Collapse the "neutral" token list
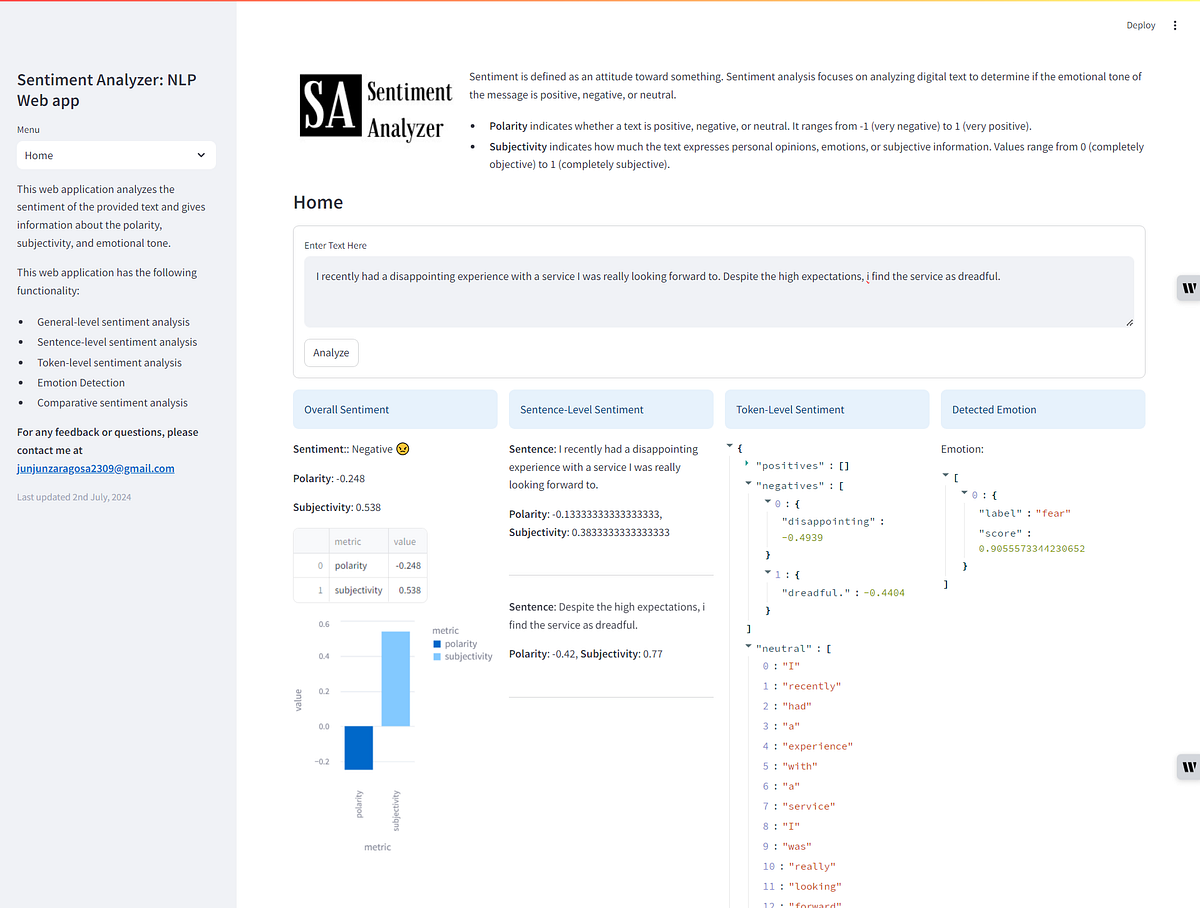 coord(747,645)
